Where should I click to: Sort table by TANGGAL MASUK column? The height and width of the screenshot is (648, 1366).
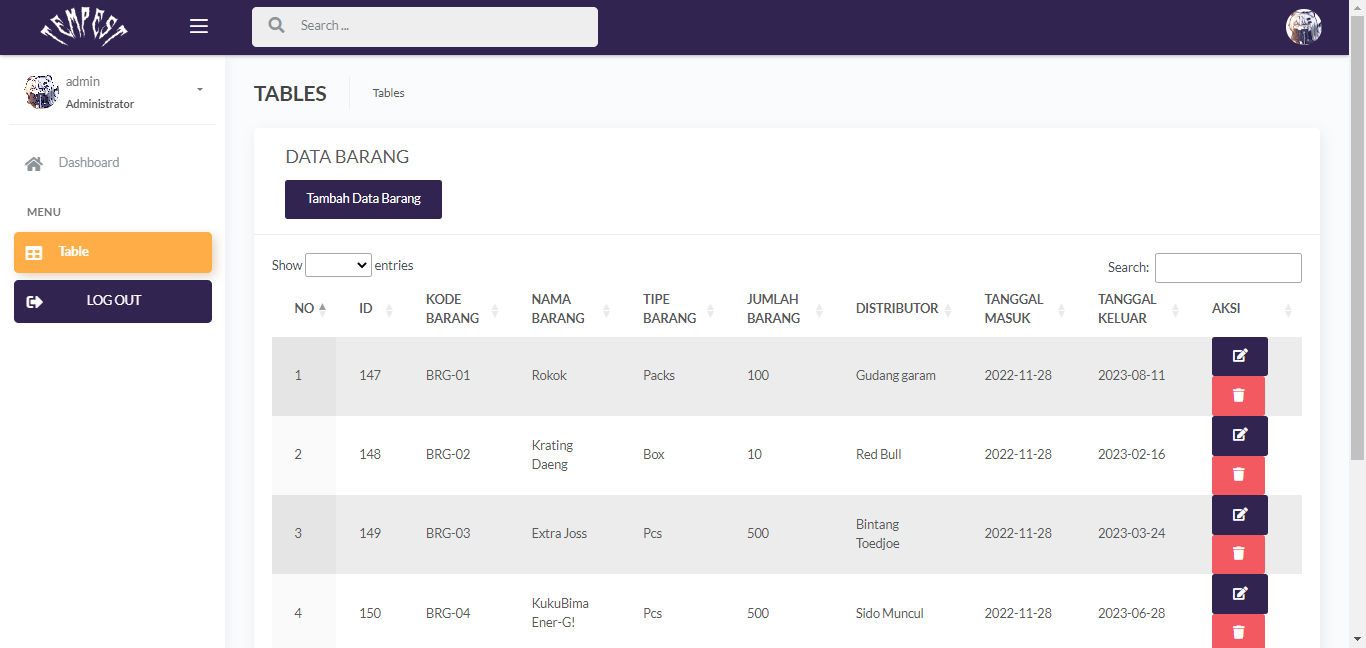point(1018,309)
